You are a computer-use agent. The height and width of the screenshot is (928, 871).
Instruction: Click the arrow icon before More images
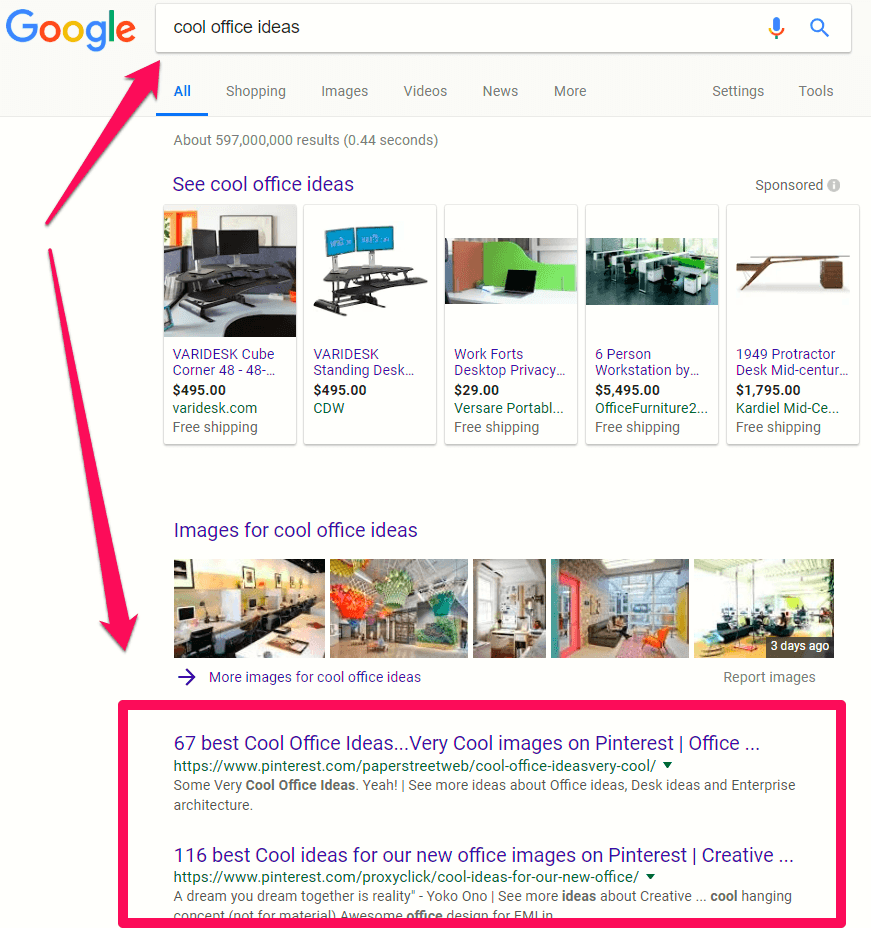[x=187, y=677]
